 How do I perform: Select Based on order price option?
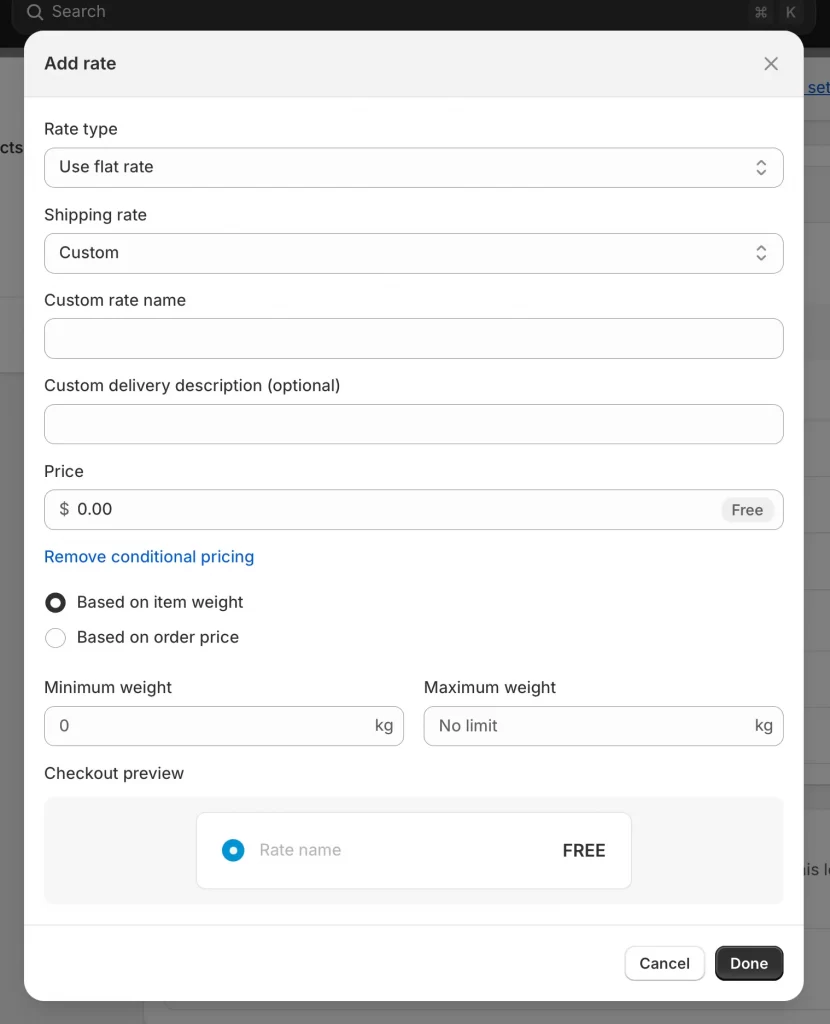coord(56,638)
